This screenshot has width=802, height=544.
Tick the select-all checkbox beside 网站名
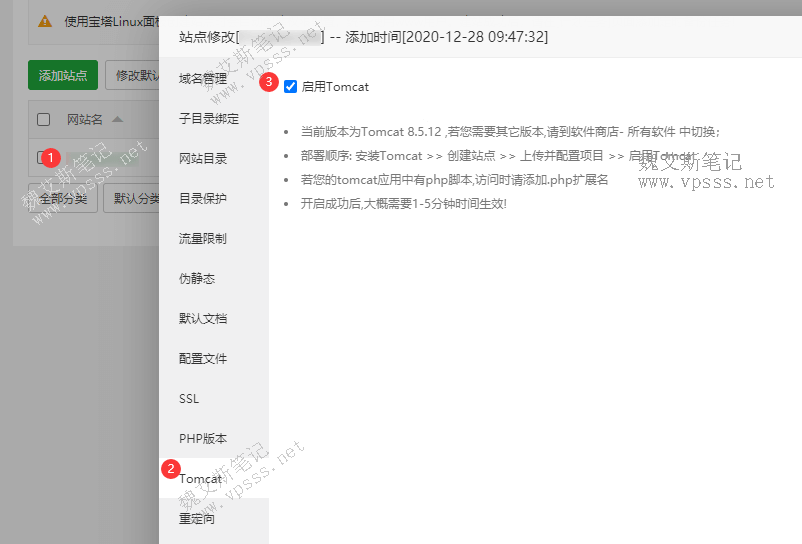click(43, 120)
